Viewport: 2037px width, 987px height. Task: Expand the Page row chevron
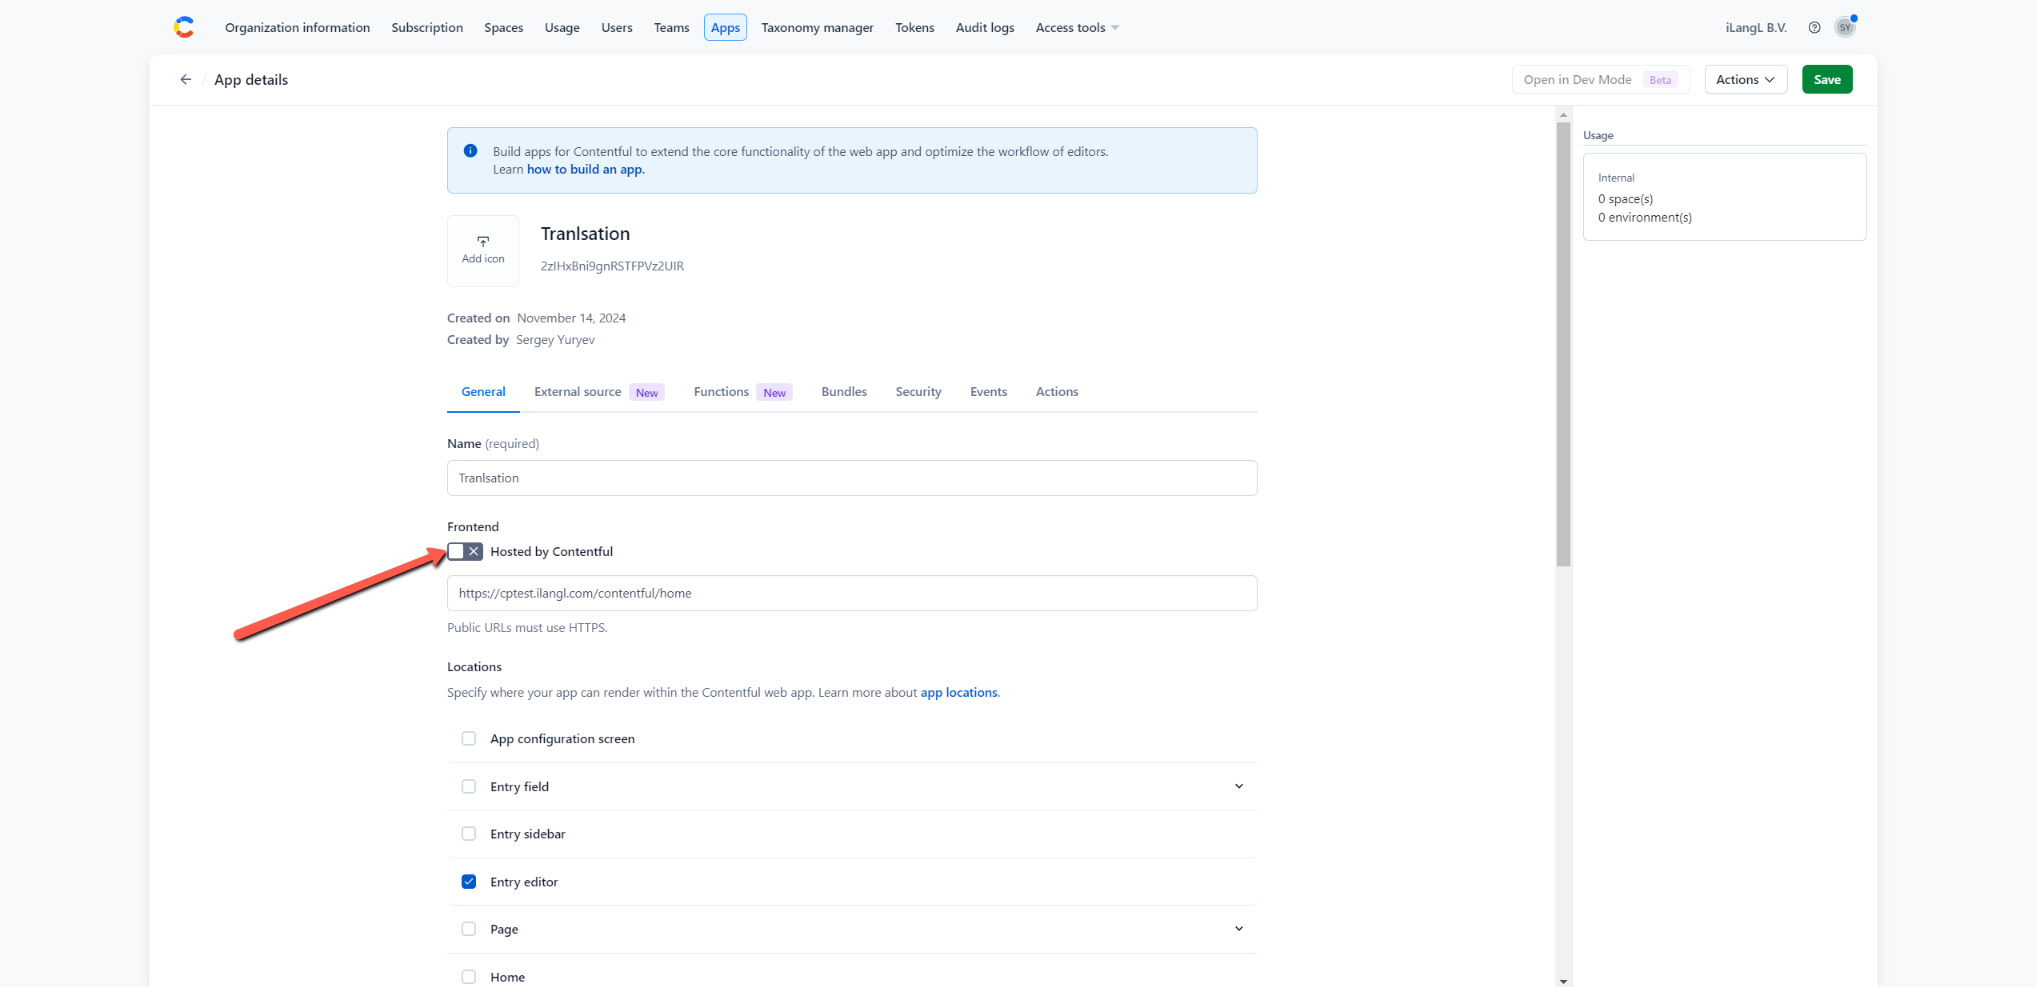coord(1239,929)
